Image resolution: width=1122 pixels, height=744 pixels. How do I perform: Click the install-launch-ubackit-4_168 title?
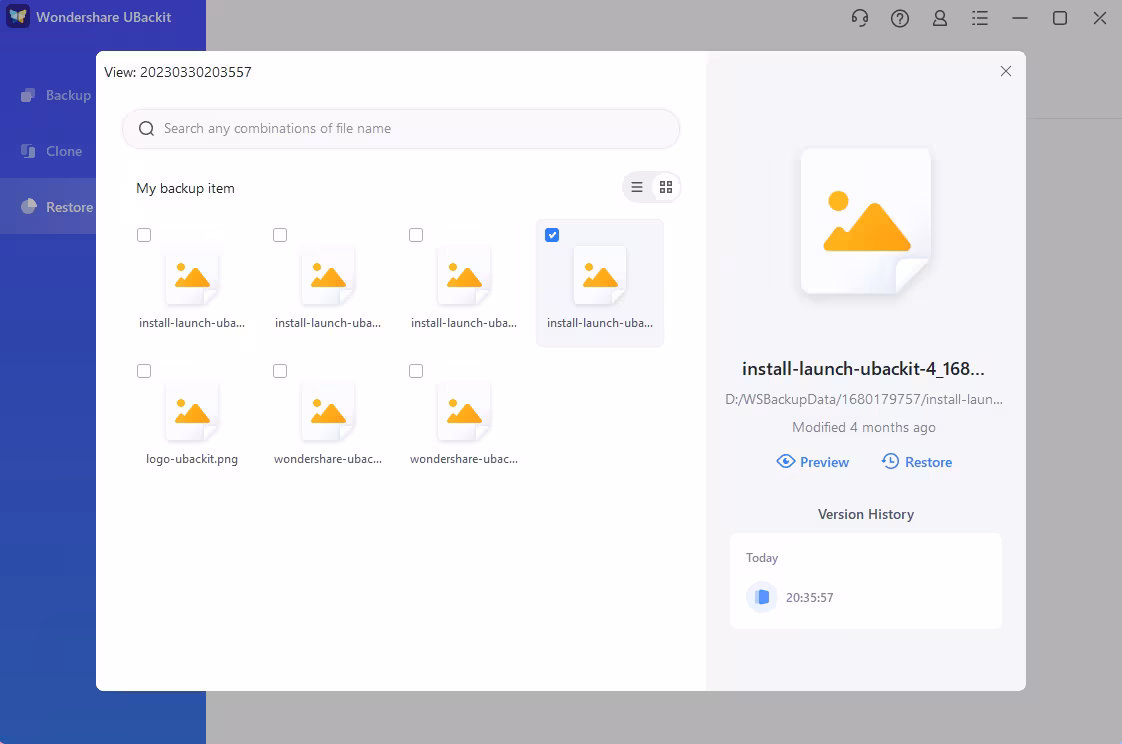click(x=863, y=368)
